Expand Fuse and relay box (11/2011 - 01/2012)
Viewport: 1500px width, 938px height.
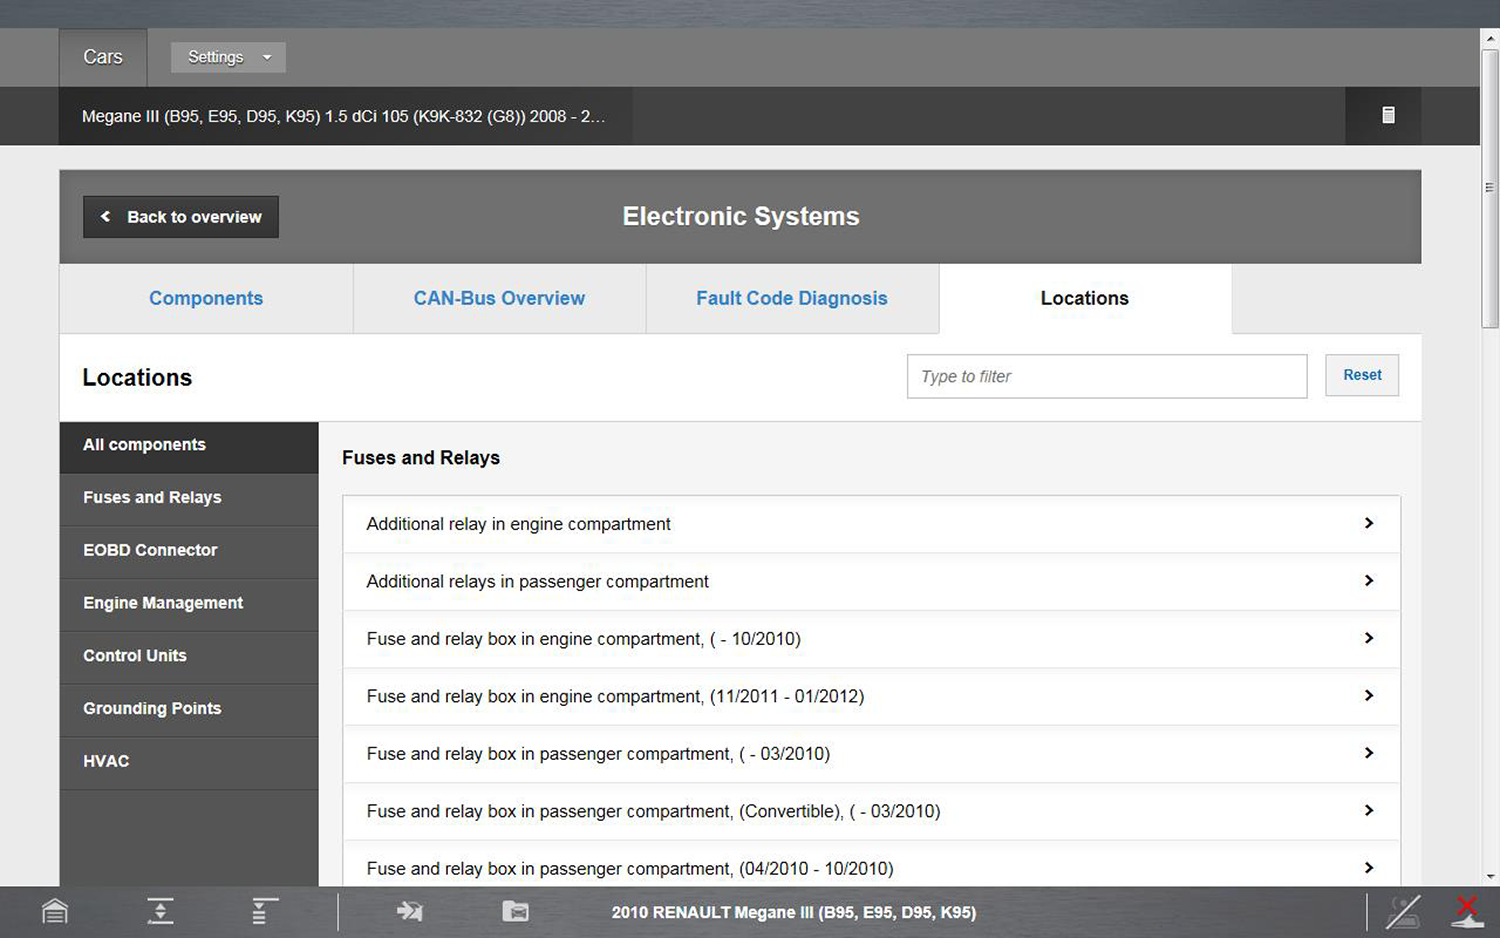coord(870,697)
